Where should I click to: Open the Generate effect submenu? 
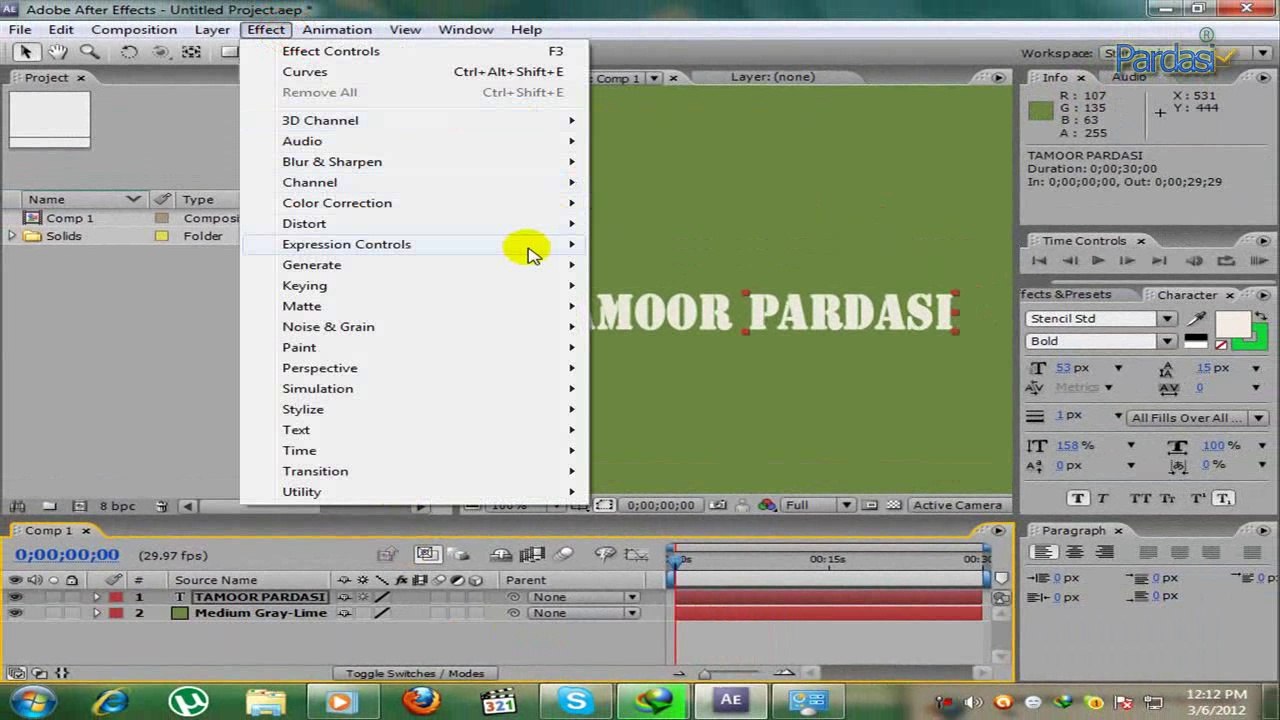click(x=414, y=265)
